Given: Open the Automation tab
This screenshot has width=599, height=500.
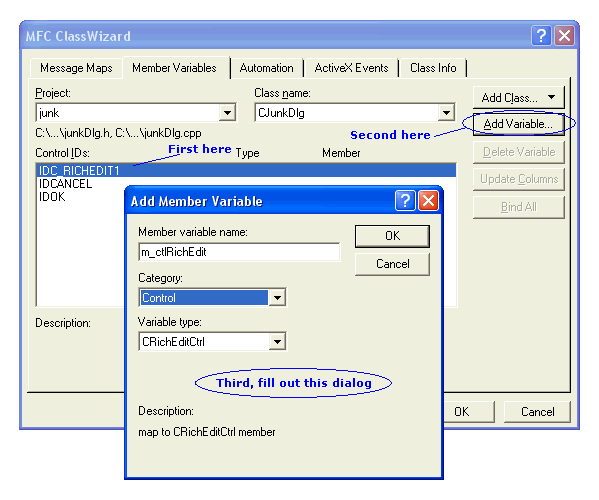Looking at the screenshot, I should click(267, 68).
